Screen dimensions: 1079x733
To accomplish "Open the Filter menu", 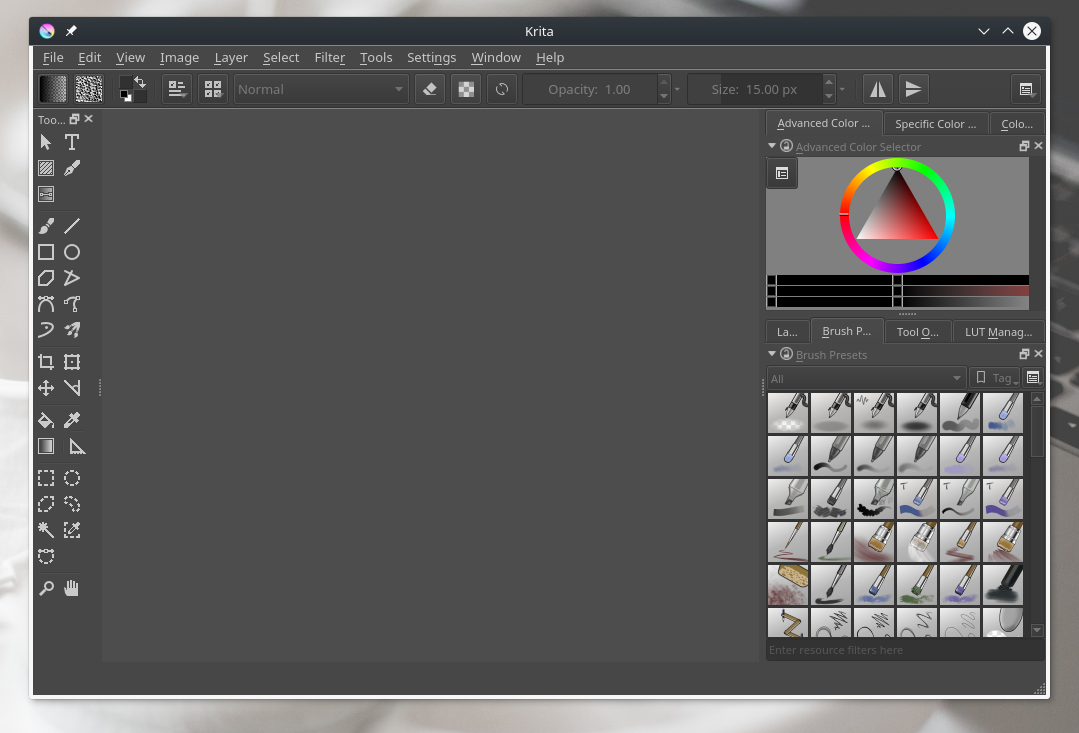I will click(x=330, y=58).
